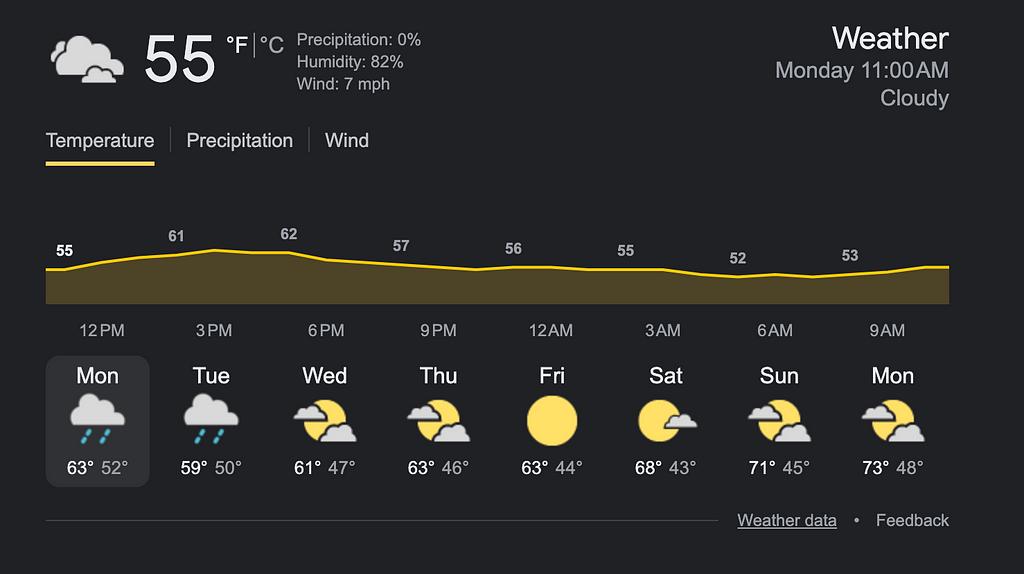Select the Temperature tab
The width and height of the screenshot is (1024, 574).
(x=100, y=141)
